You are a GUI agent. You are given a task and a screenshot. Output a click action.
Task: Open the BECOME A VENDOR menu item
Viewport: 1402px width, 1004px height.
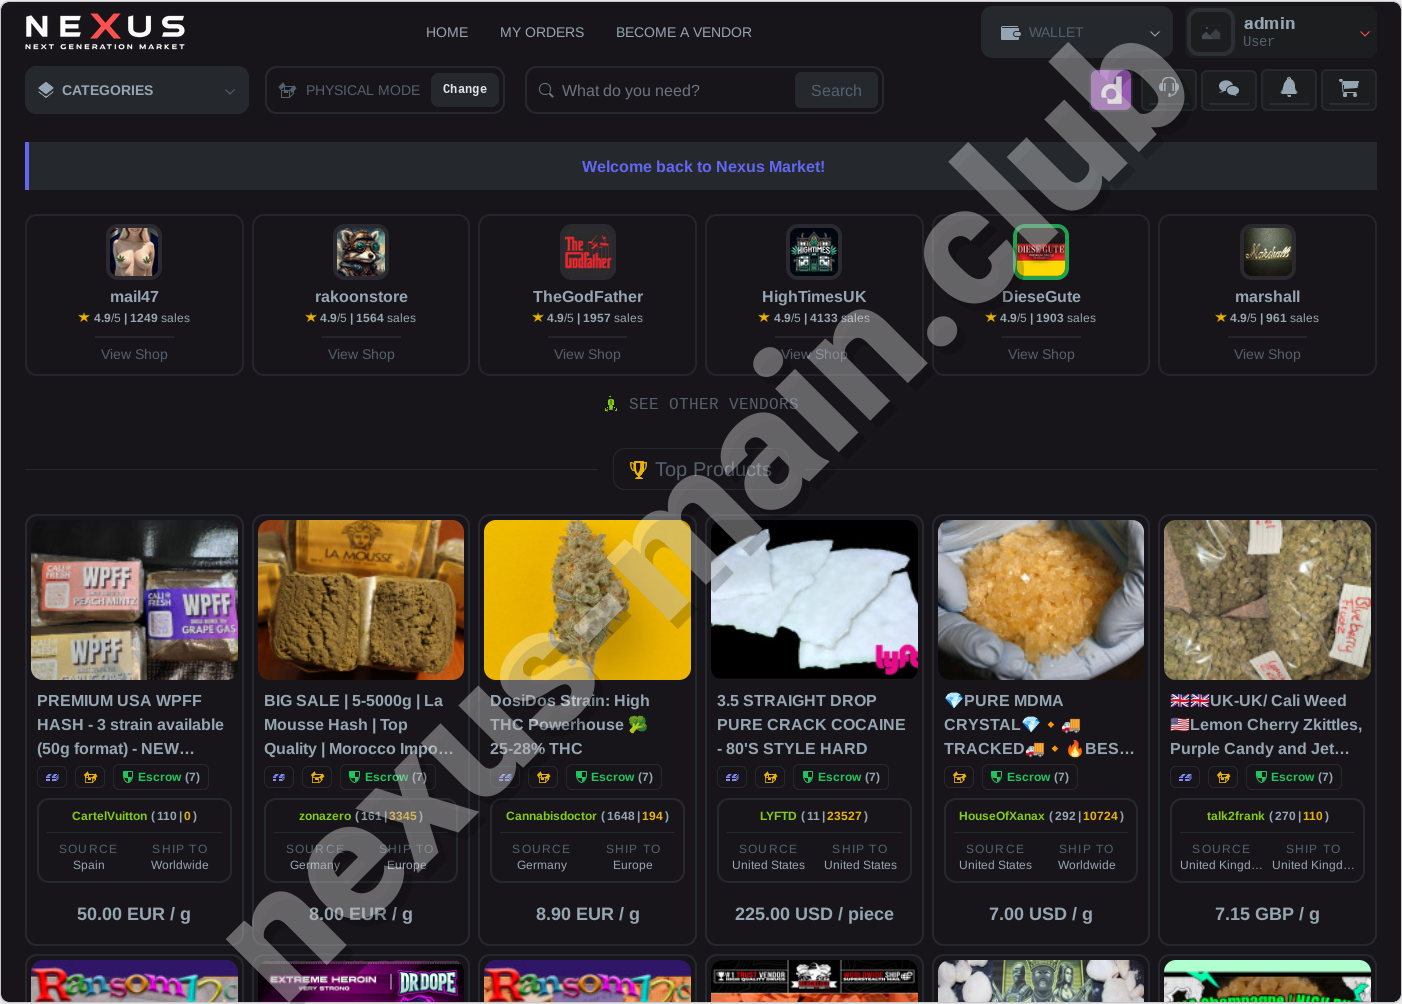point(683,32)
